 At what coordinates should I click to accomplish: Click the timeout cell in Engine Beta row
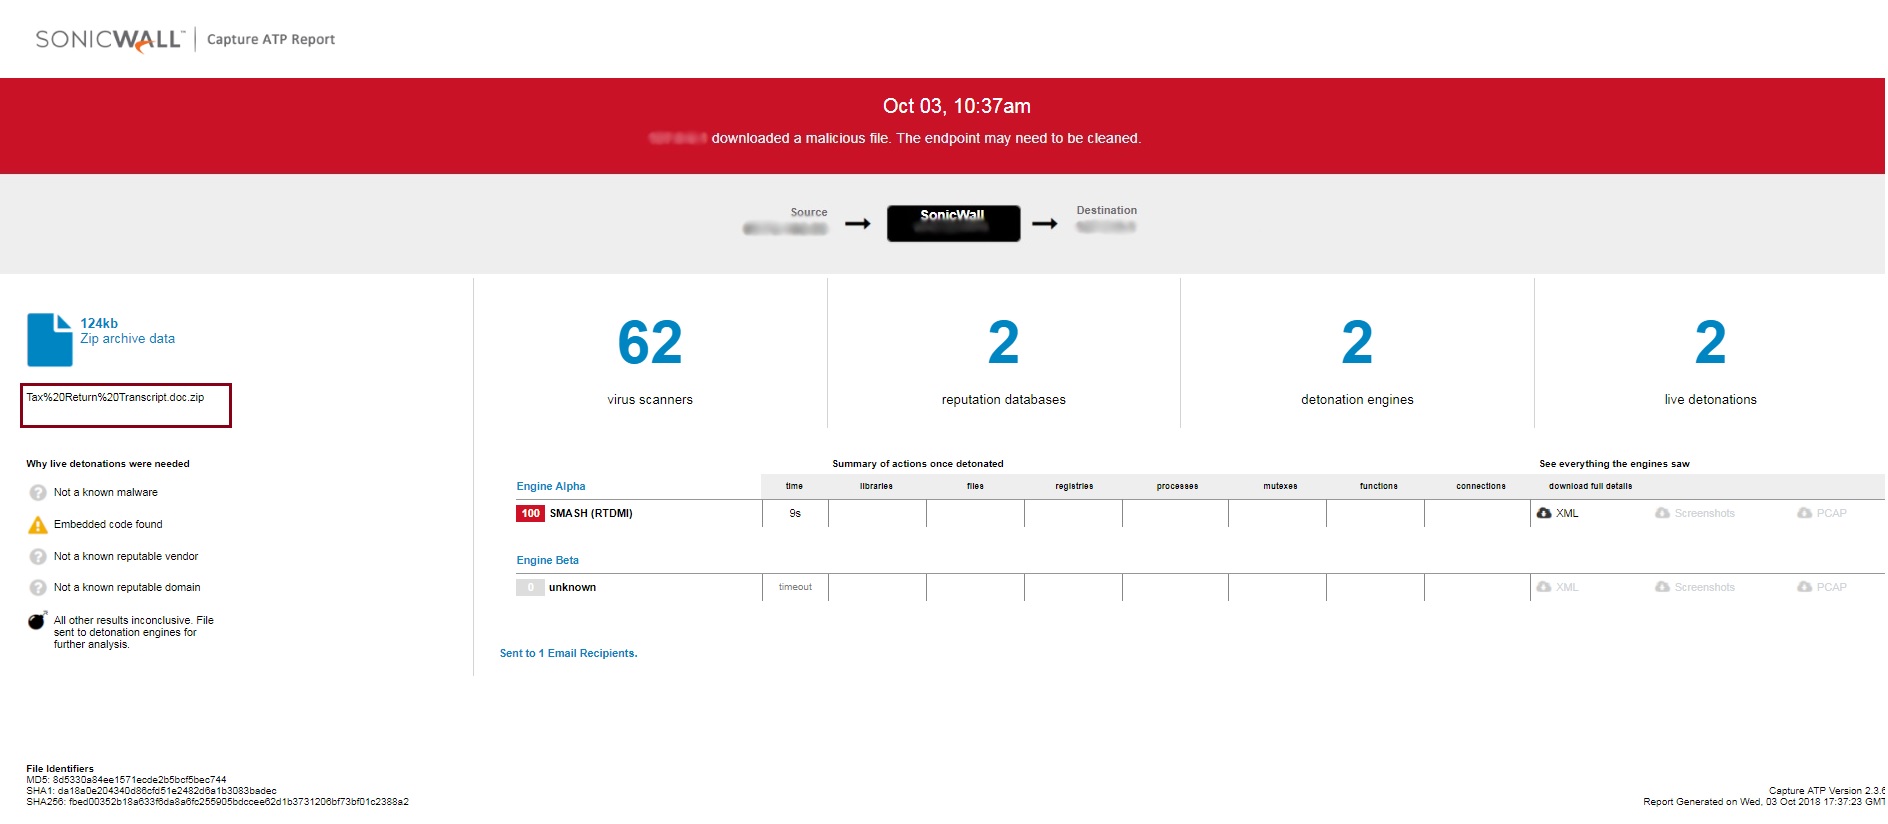(795, 588)
